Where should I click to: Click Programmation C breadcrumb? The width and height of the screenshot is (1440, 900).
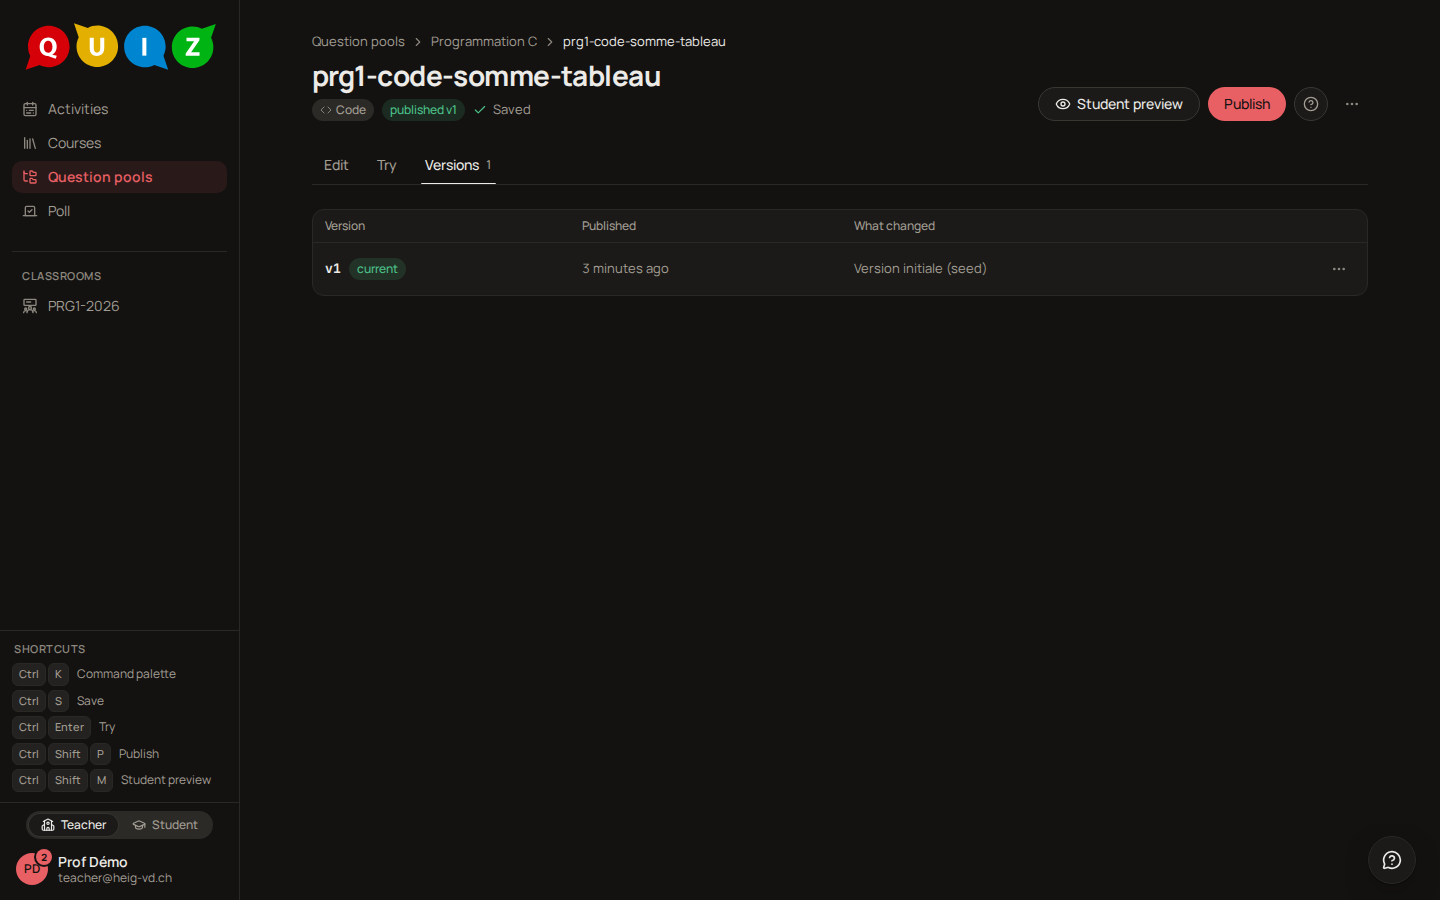click(x=484, y=41)
